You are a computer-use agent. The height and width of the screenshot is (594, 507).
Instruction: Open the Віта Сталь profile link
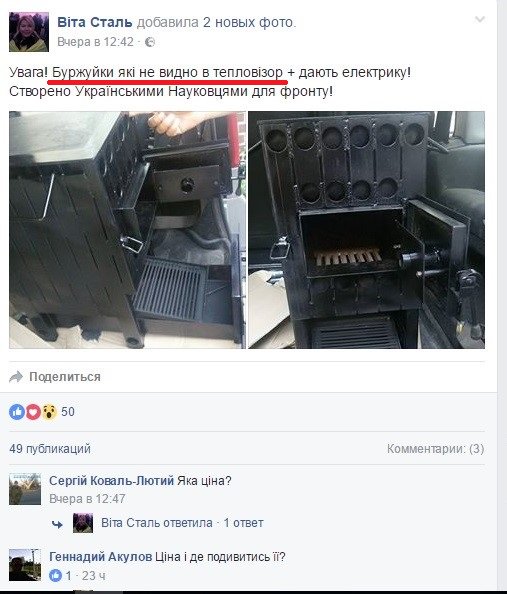[x=95, y=22]
